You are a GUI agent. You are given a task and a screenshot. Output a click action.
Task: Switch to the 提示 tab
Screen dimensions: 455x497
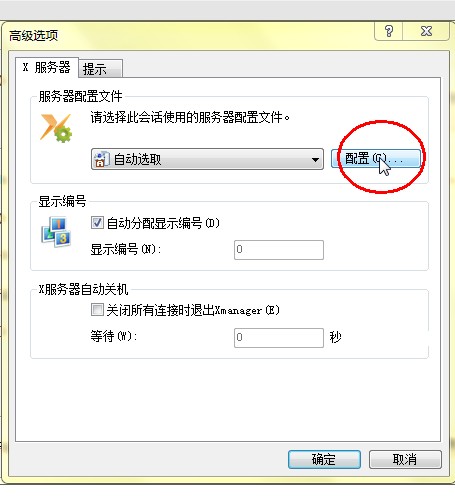click(x=100, y=69)
